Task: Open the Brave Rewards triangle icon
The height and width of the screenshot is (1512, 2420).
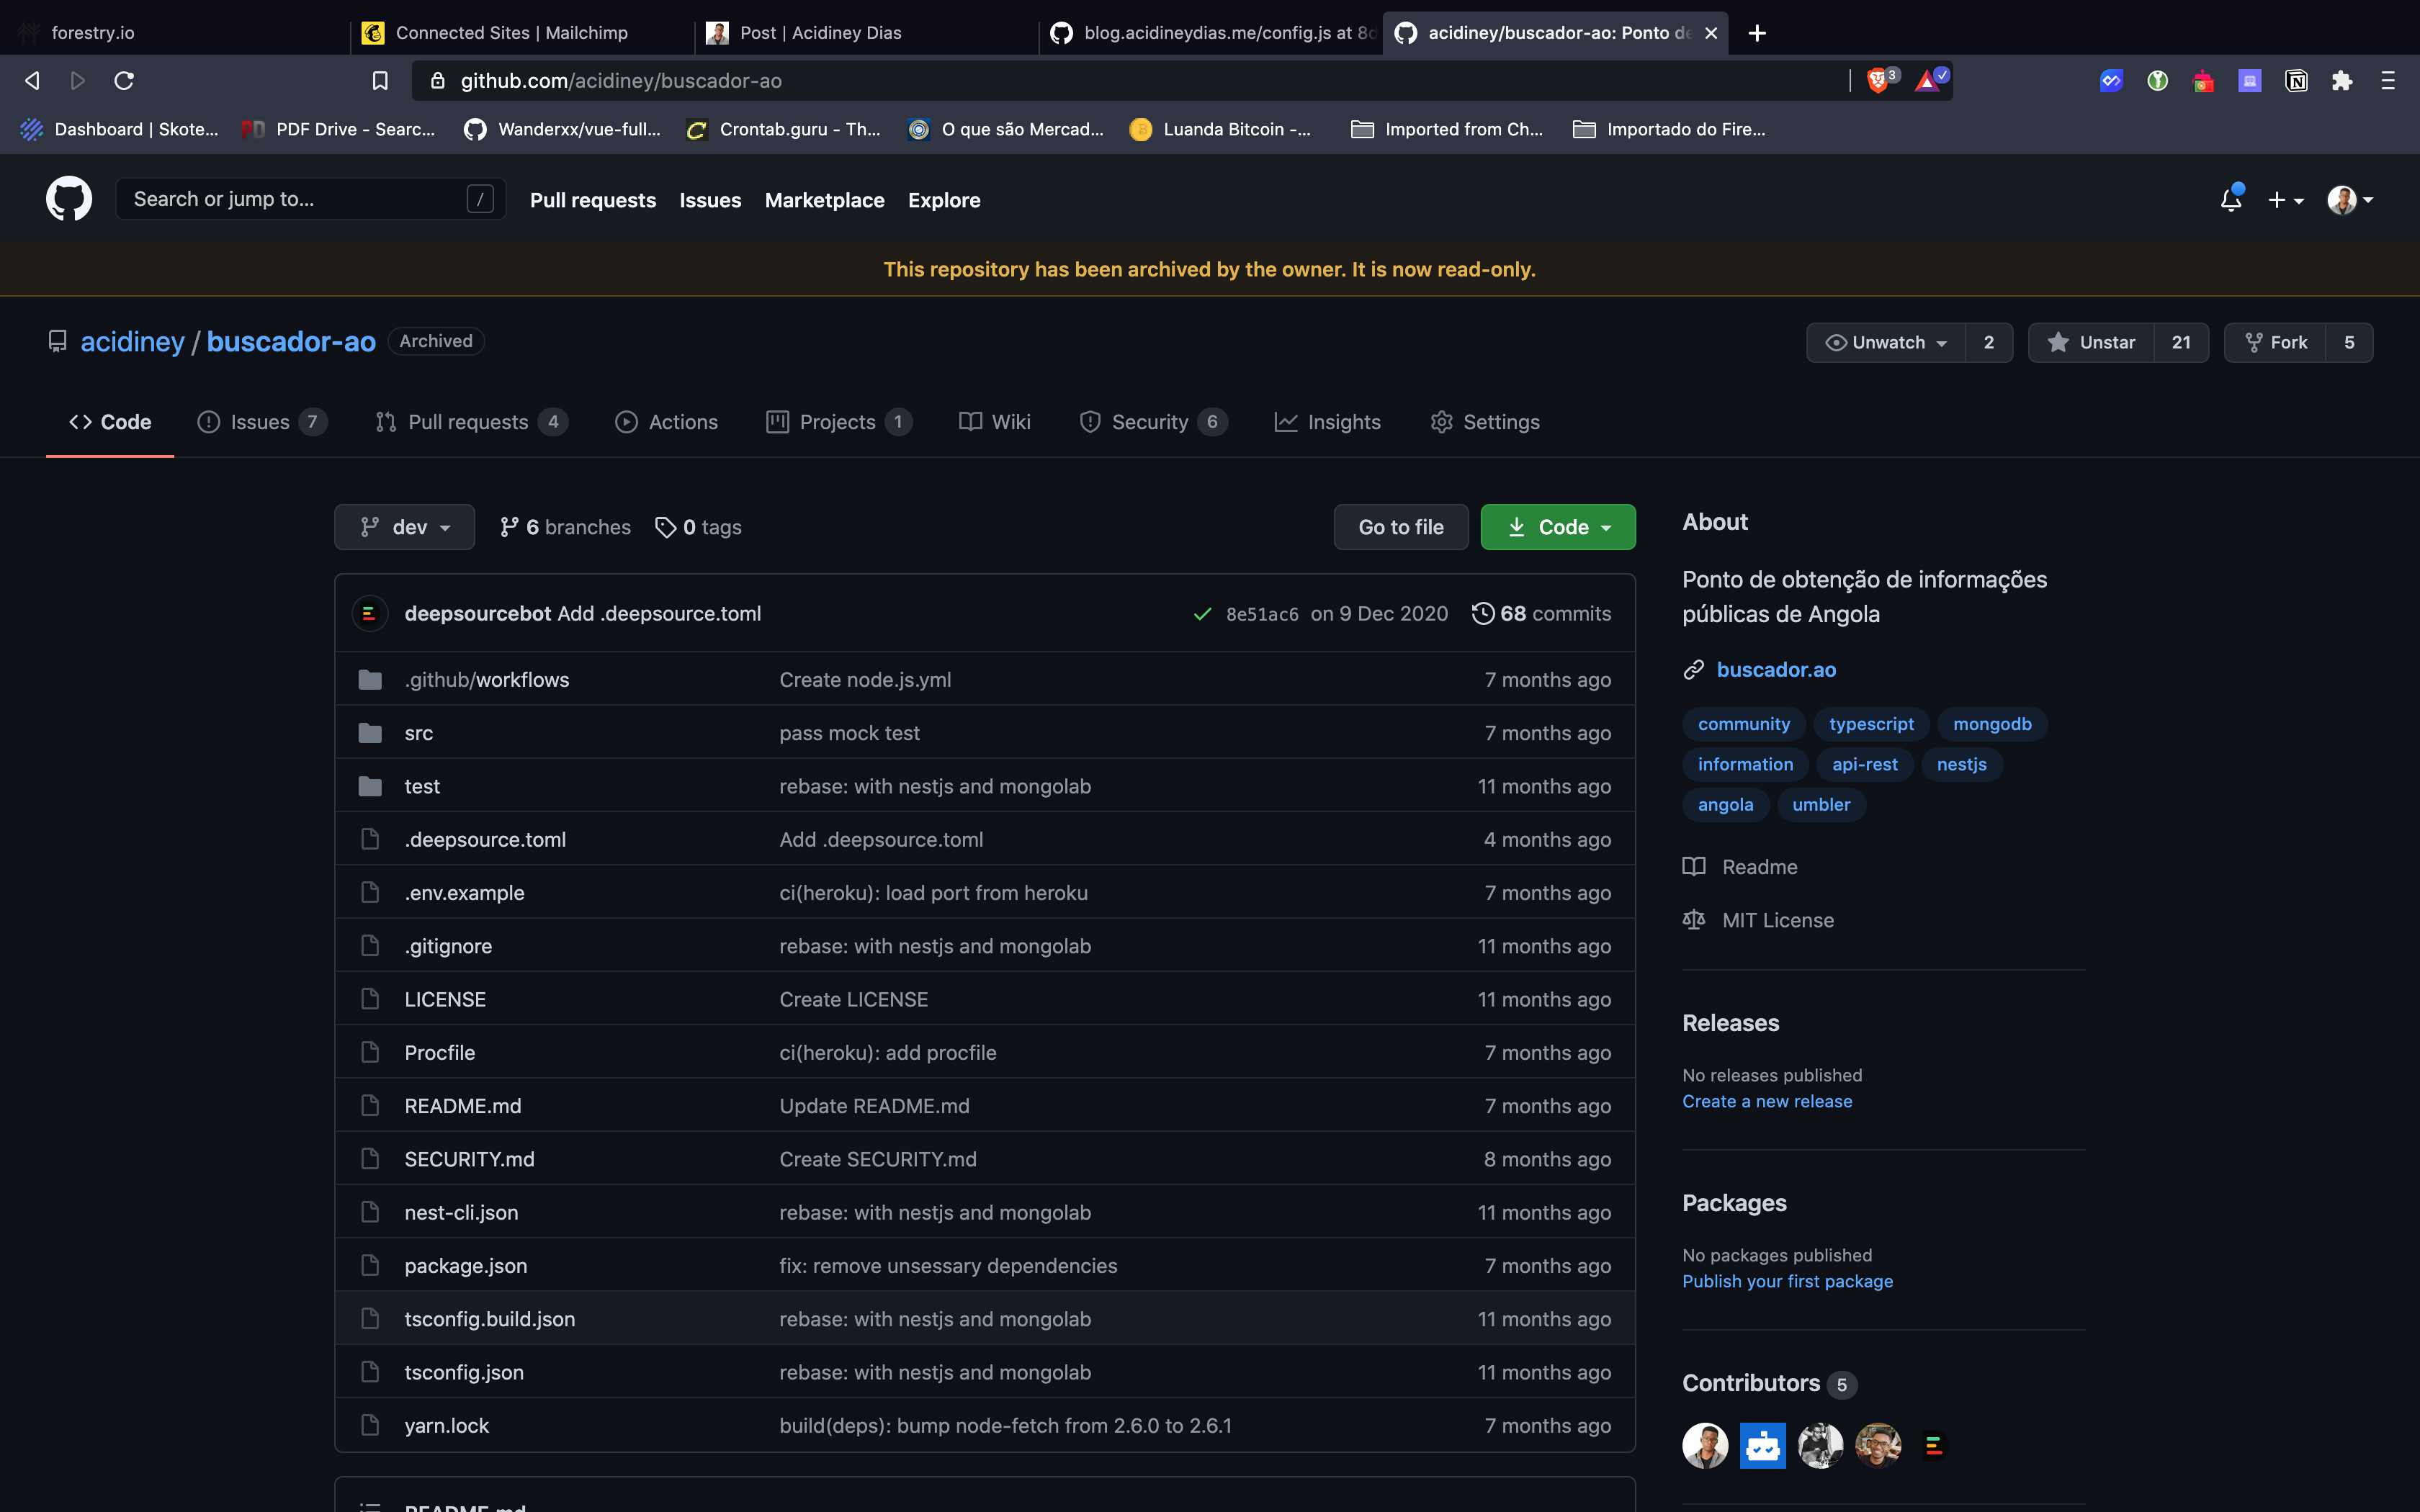Action: click(x=1927, y=80)
